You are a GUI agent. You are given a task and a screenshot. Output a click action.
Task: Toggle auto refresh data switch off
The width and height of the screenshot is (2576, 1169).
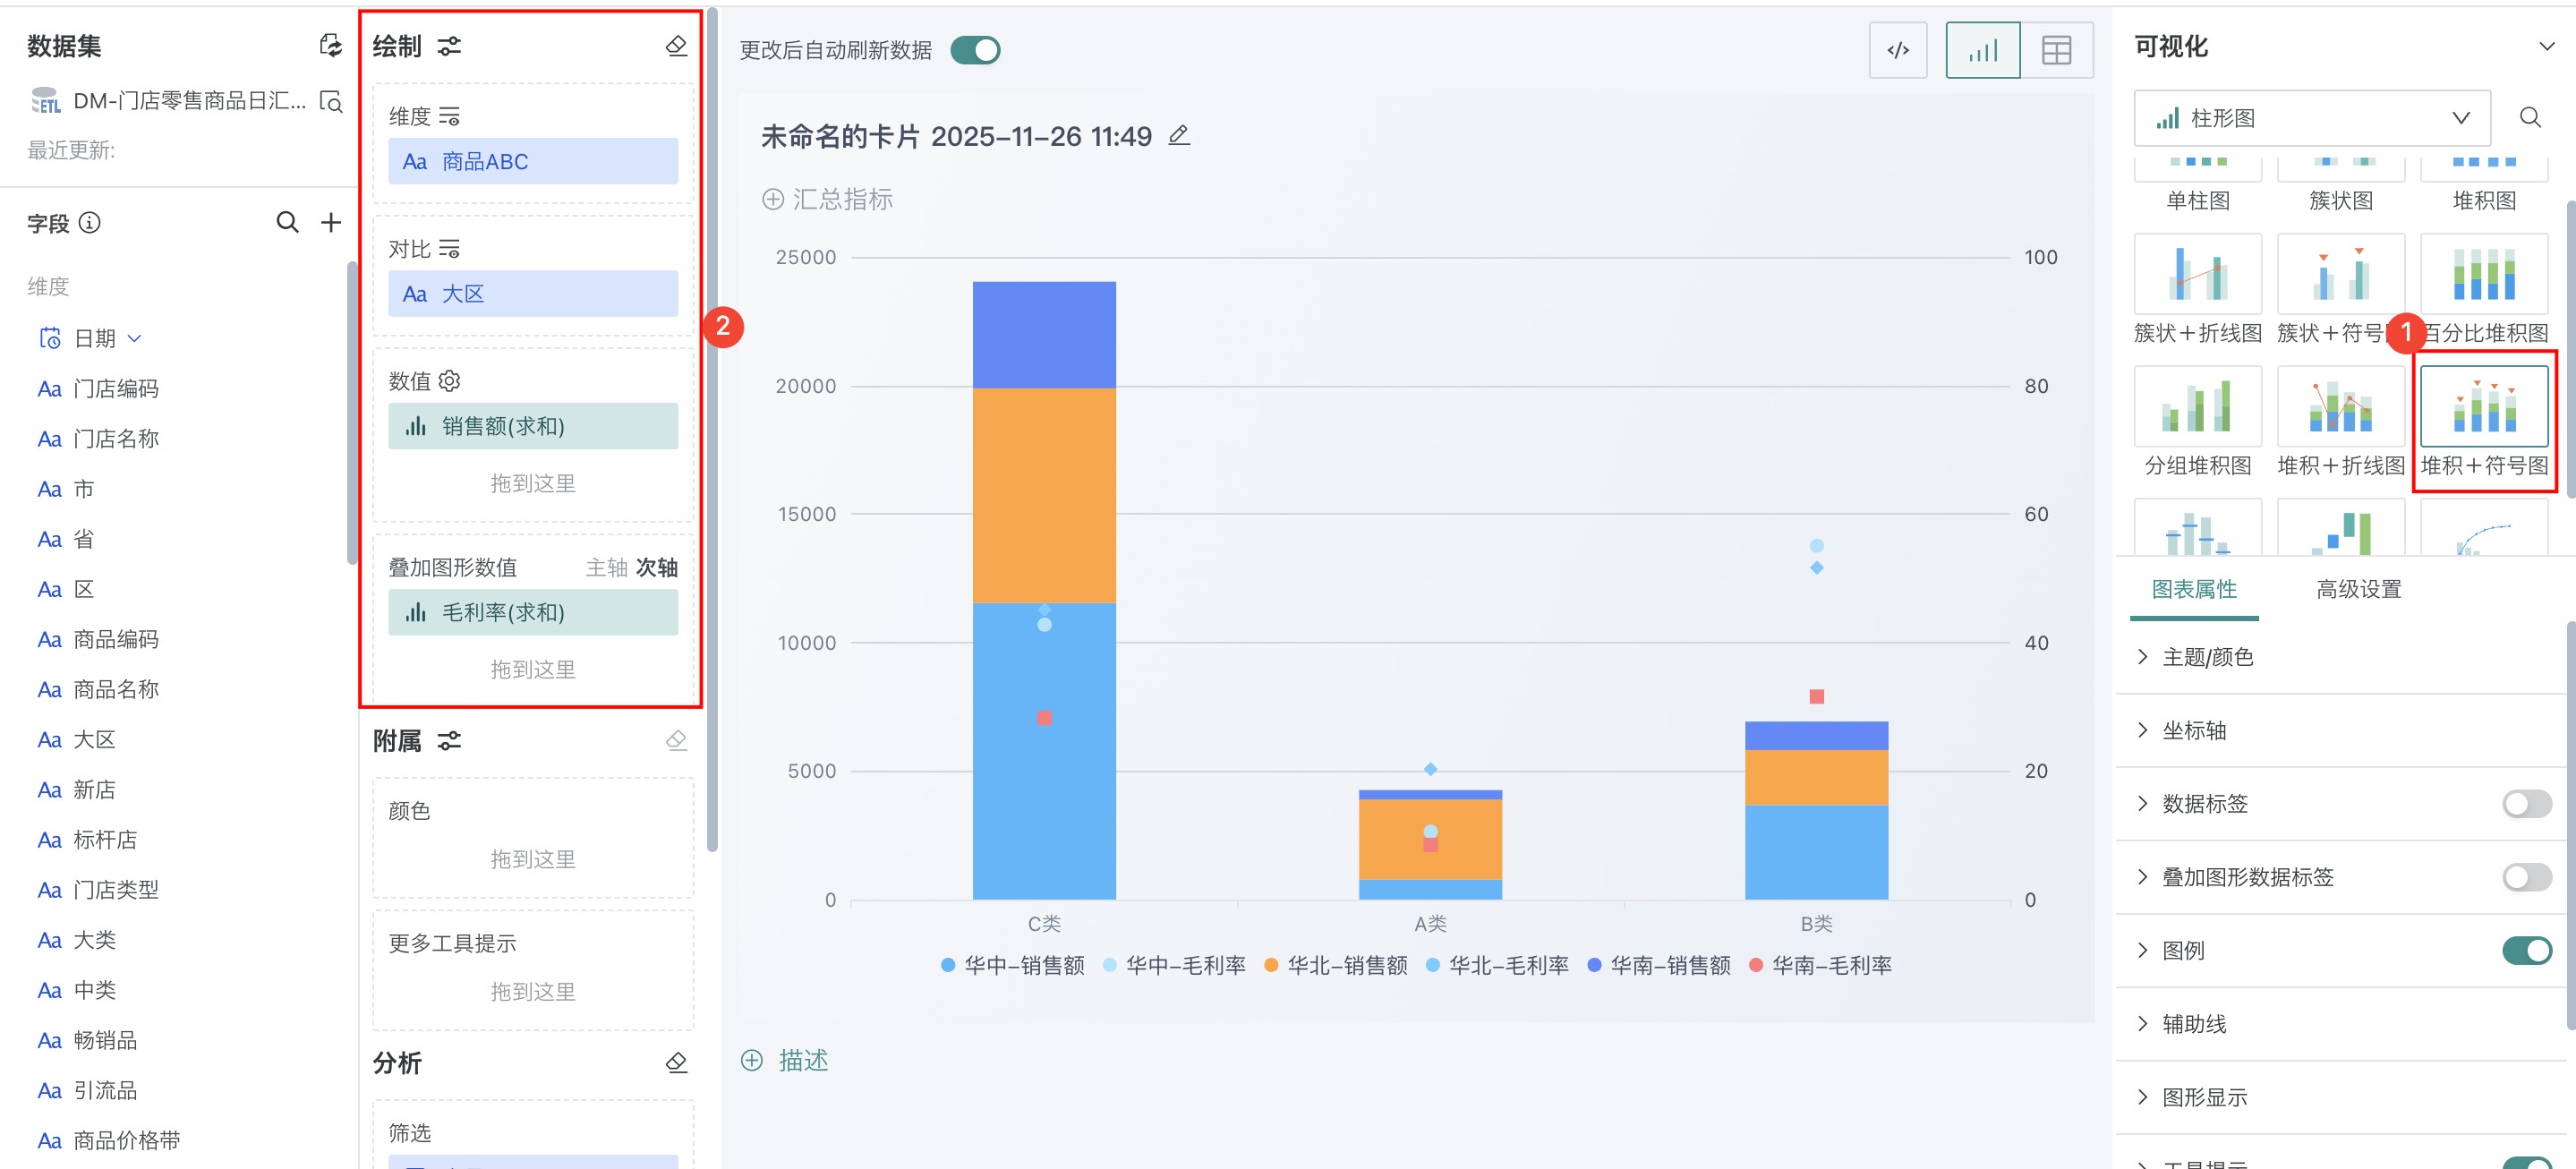pos(974,50)
